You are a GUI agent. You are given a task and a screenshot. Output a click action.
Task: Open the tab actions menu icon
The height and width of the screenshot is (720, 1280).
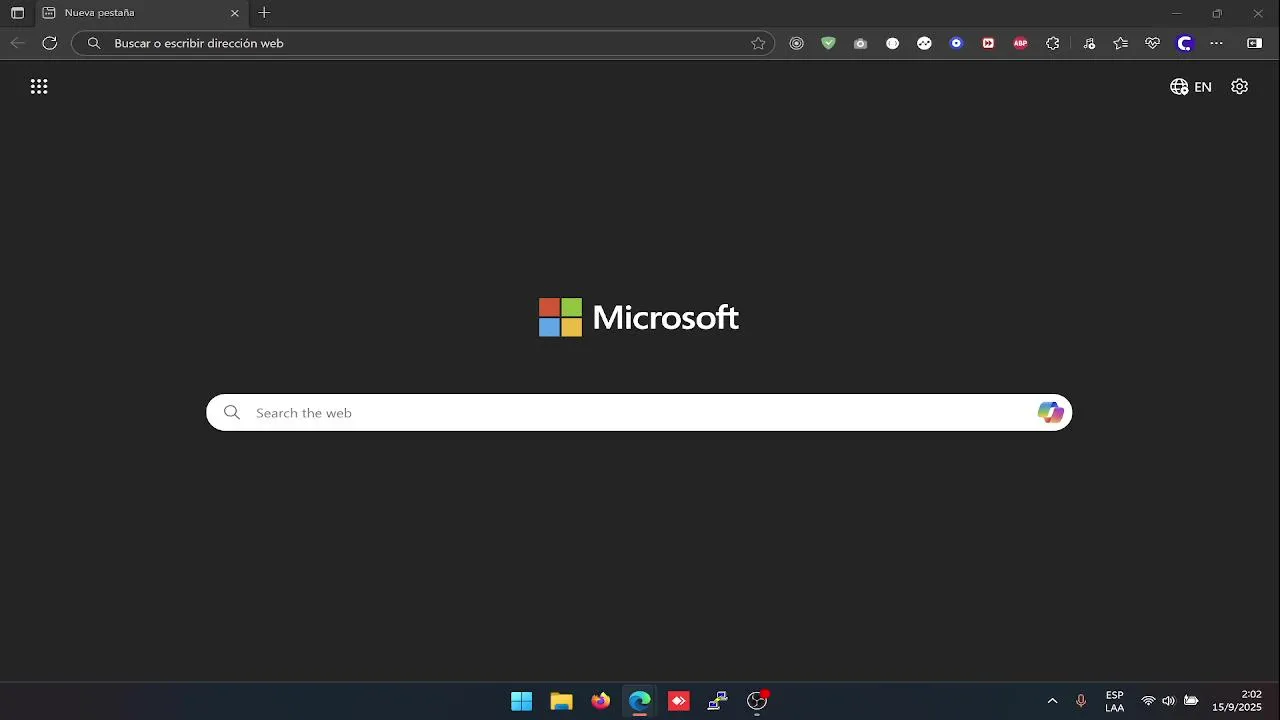17,13
